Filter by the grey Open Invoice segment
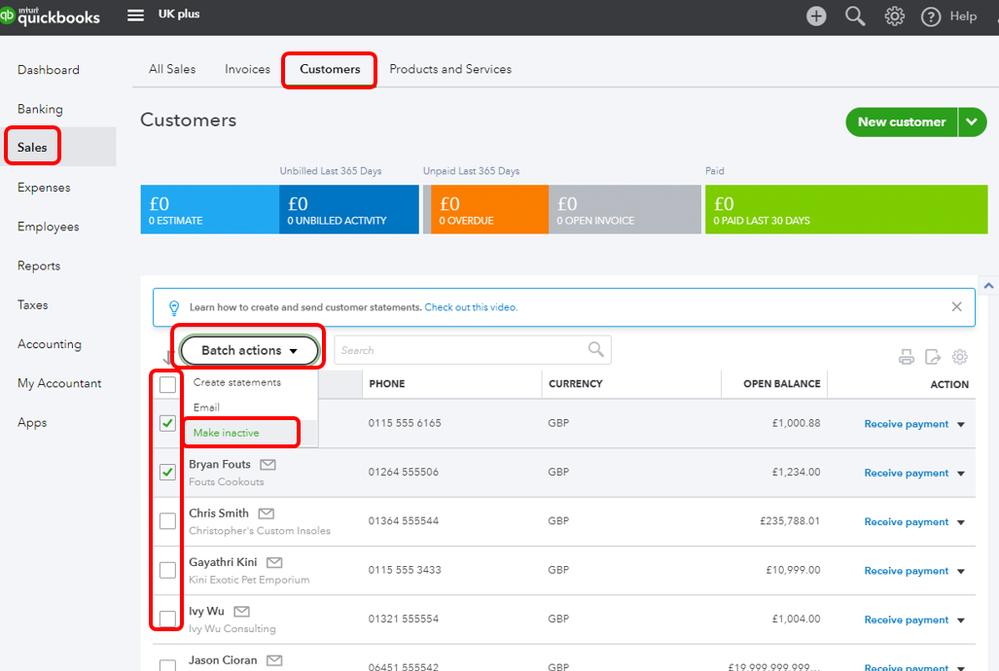This screenshot has height=671, width=999. 624,210
